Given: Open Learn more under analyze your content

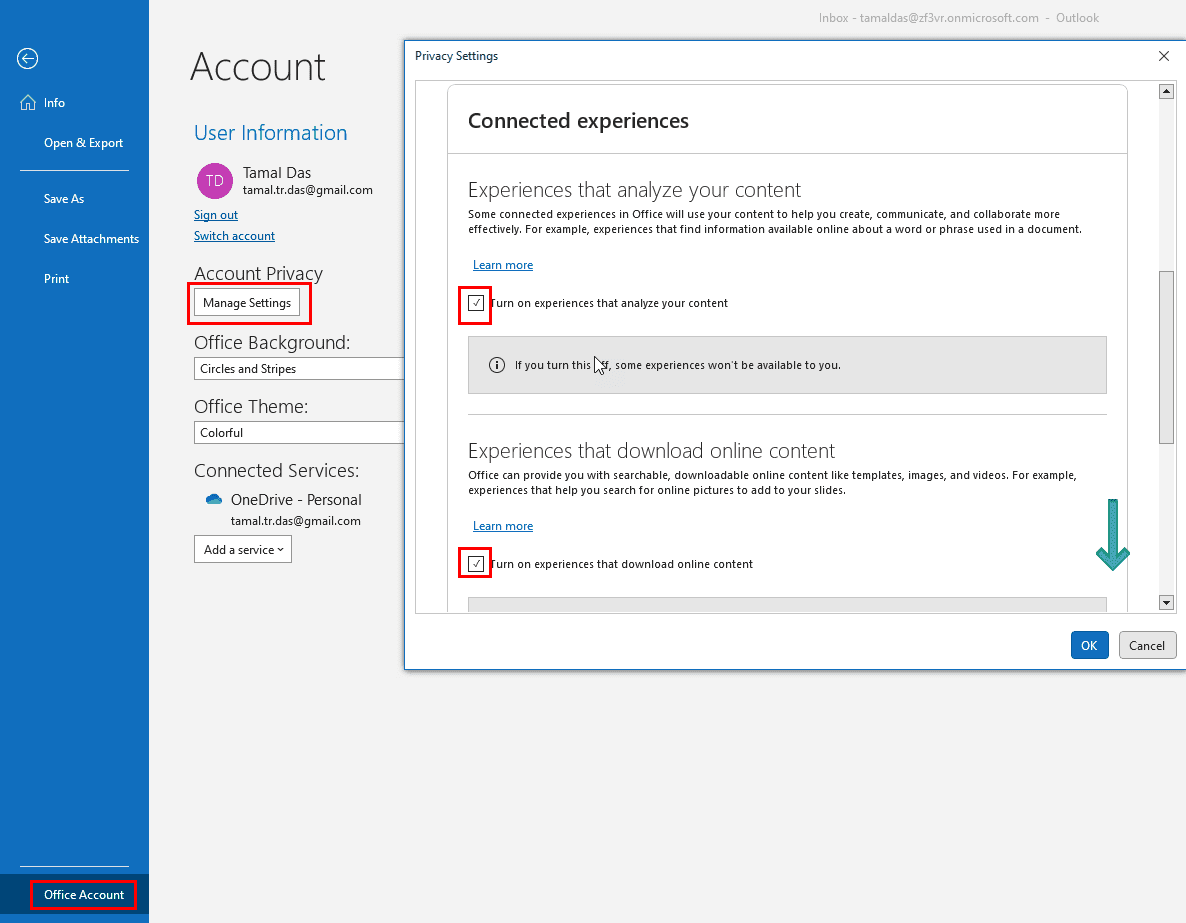Looking at the screenshot, I should [503, 264].
